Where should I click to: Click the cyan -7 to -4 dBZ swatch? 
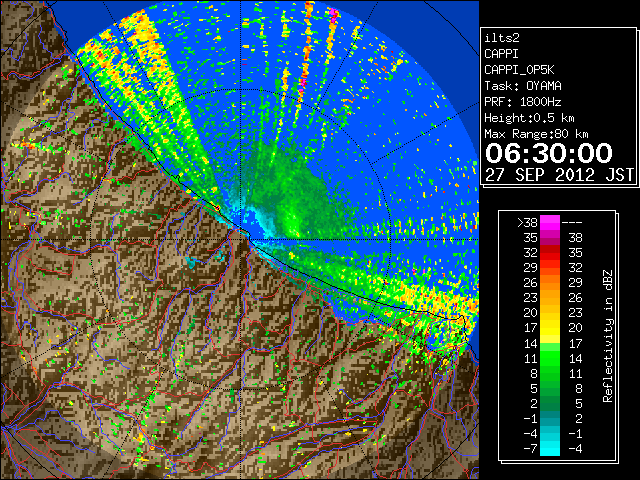550,448
